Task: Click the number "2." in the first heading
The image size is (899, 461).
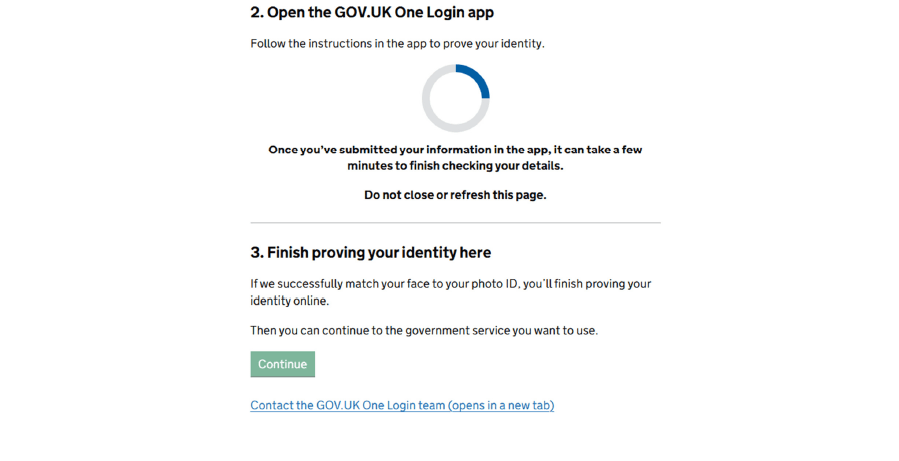Action: click(257, 13)
